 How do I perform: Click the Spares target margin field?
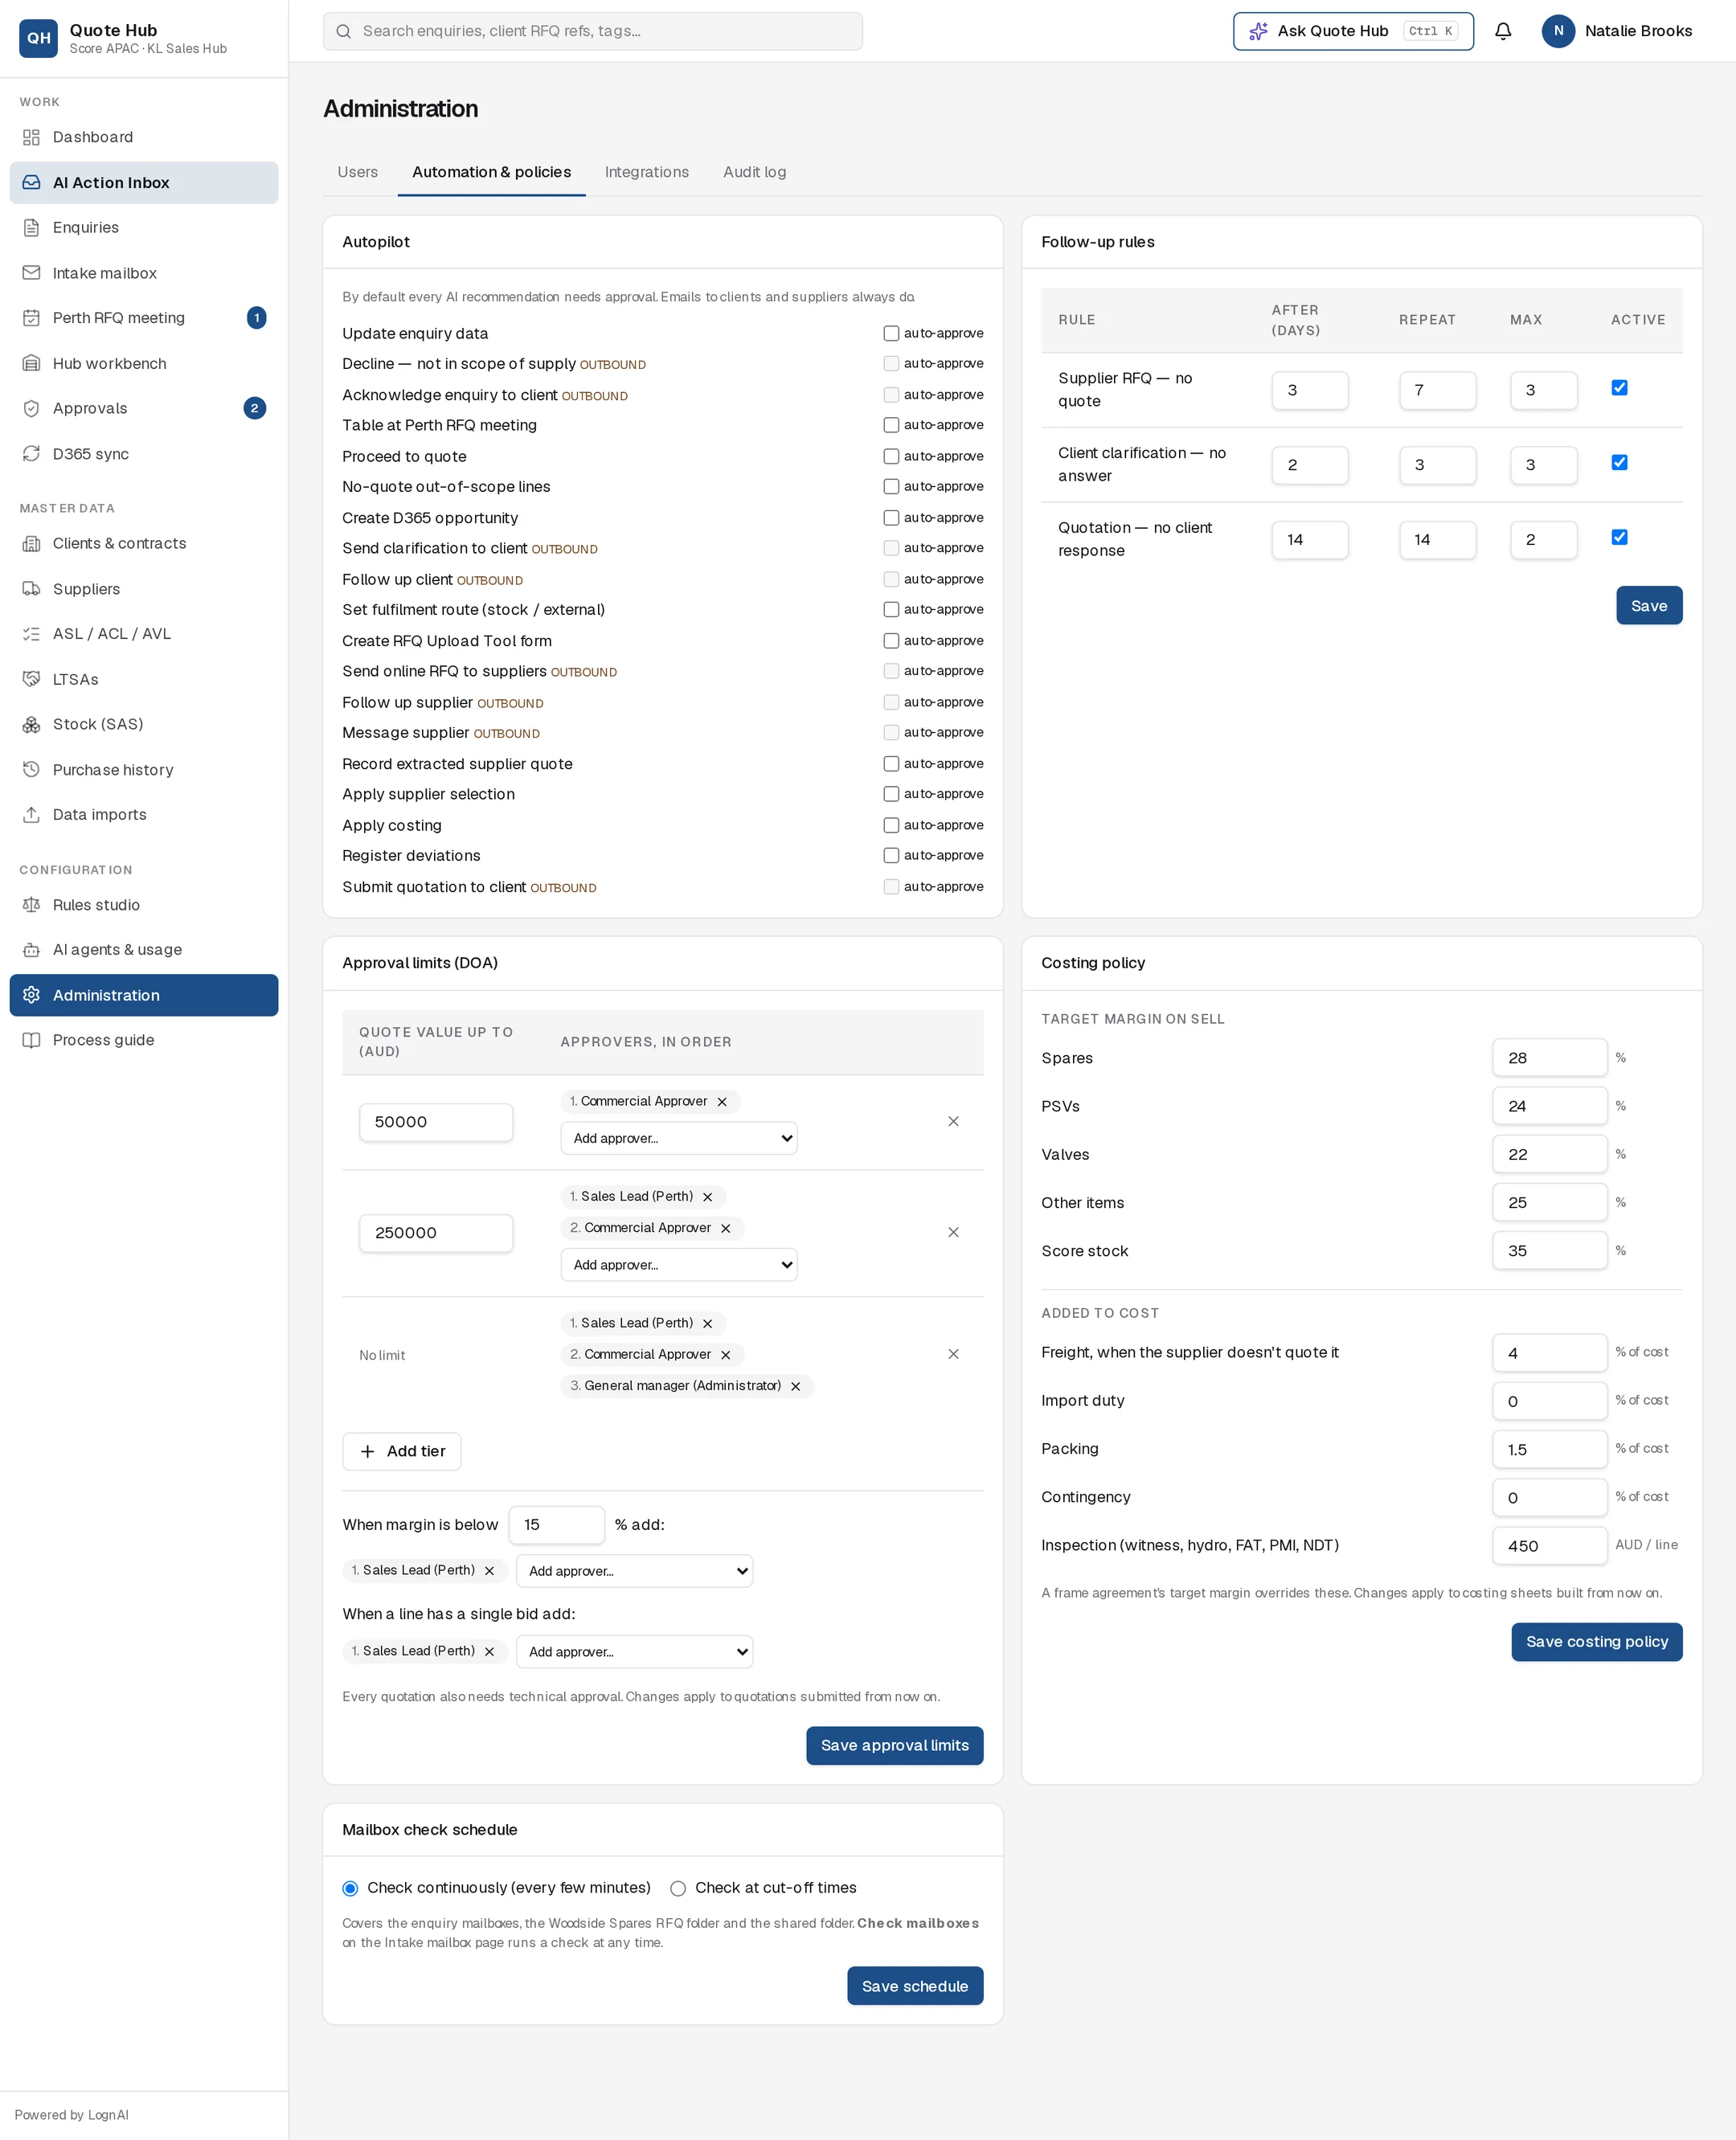tap(1549, 1058)
